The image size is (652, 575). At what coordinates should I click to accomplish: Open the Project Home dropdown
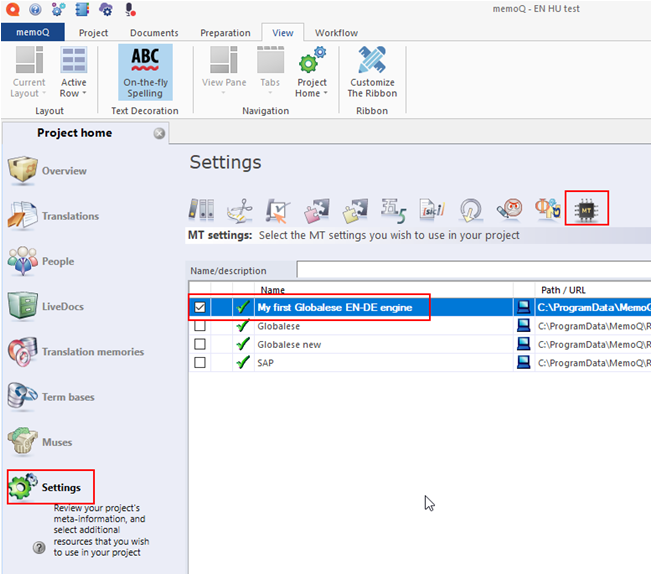(x=312, y=72)
